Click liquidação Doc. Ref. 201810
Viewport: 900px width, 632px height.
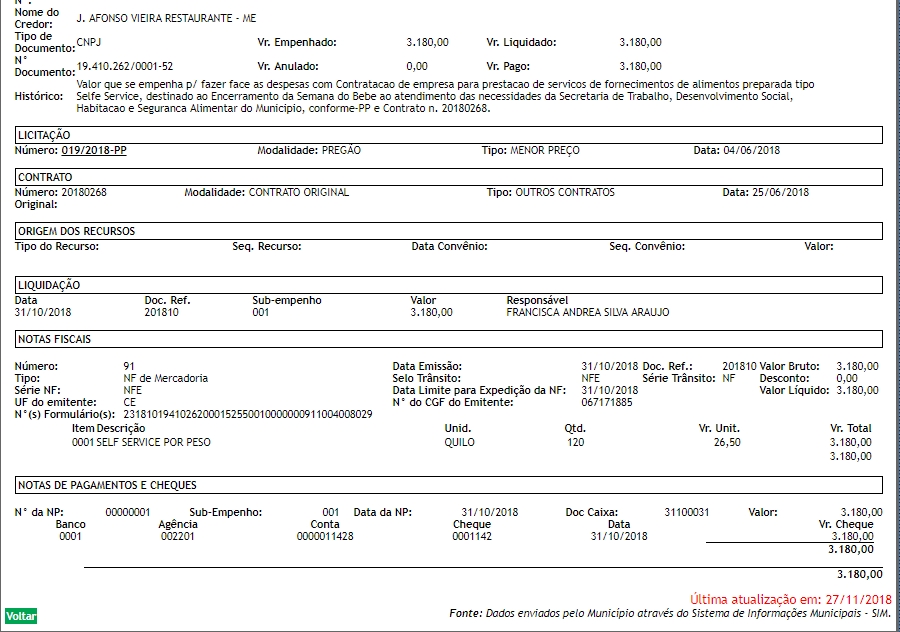click(x=161, y=312)
